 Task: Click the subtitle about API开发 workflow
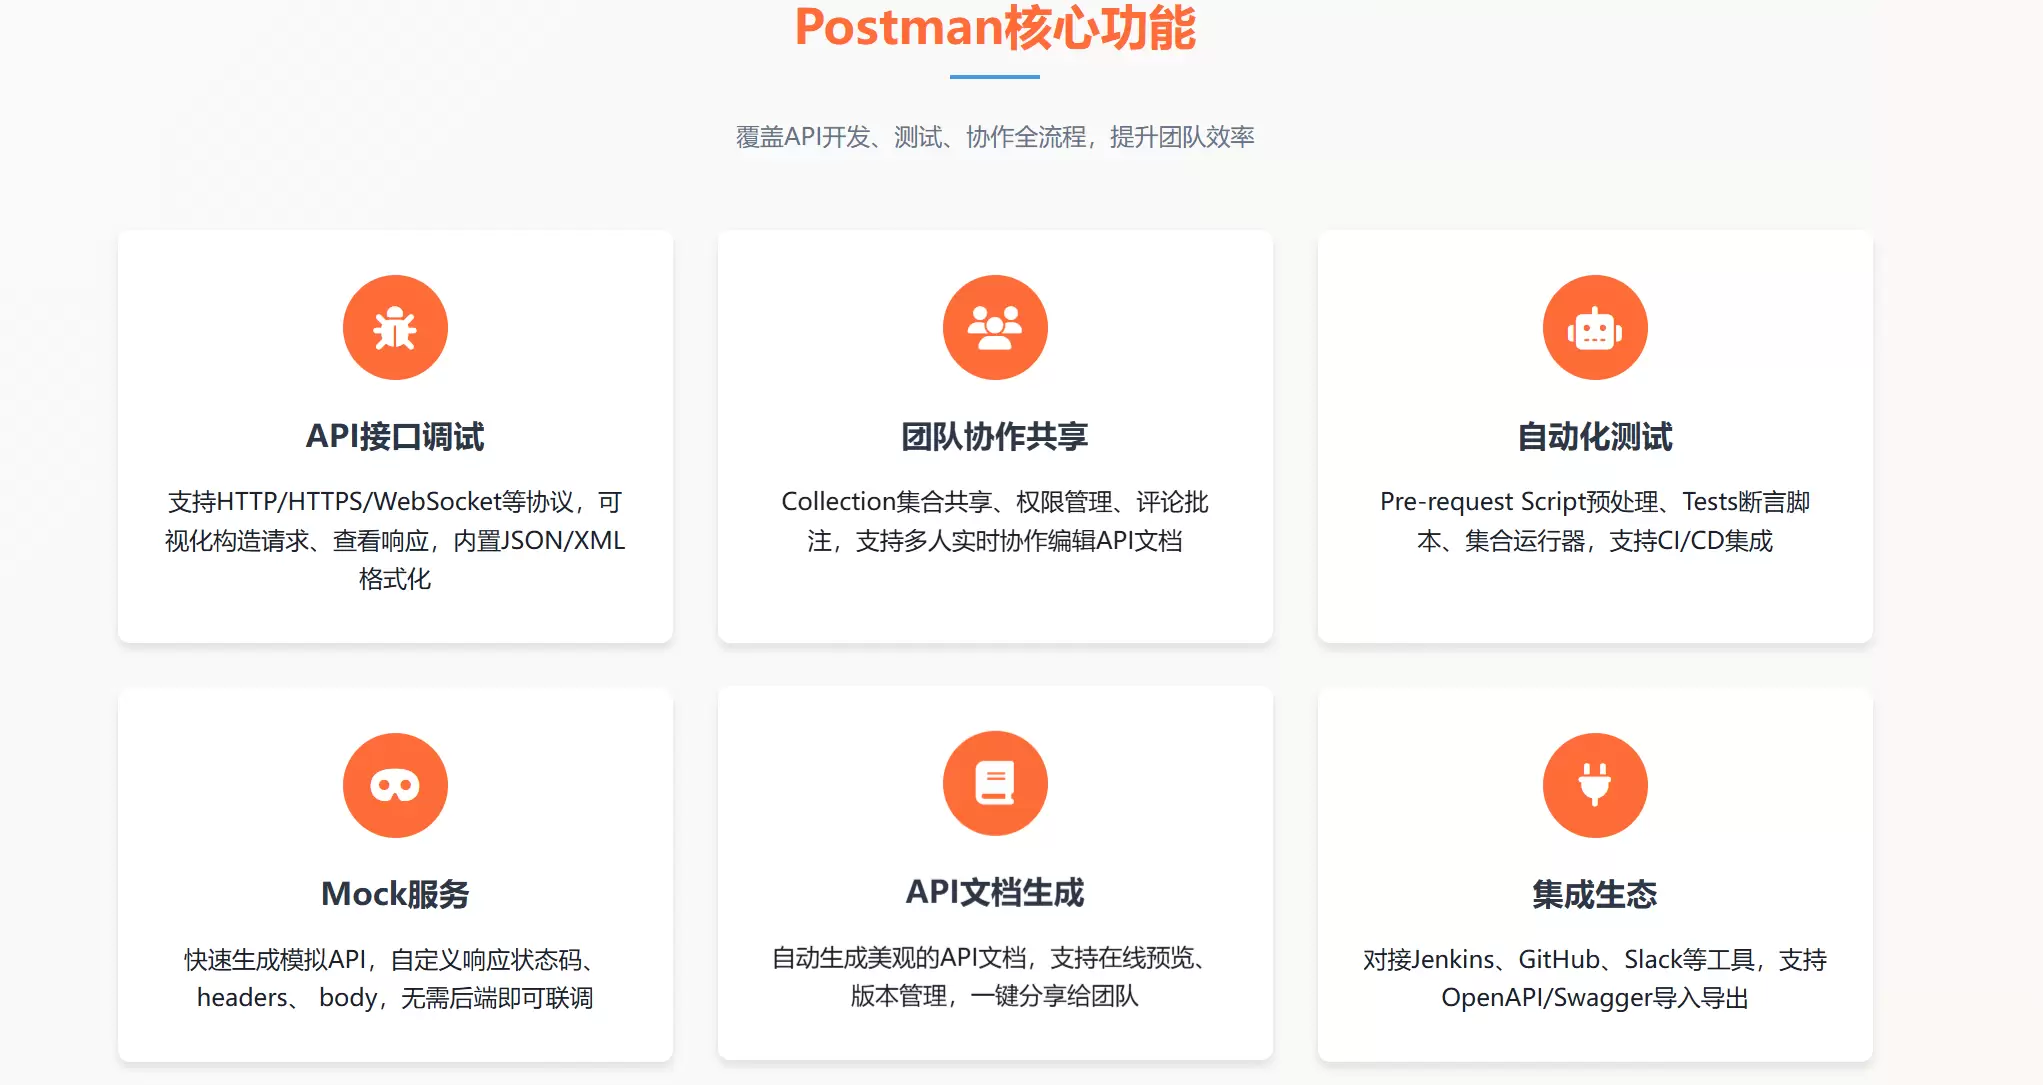click(x=996, y=137)
